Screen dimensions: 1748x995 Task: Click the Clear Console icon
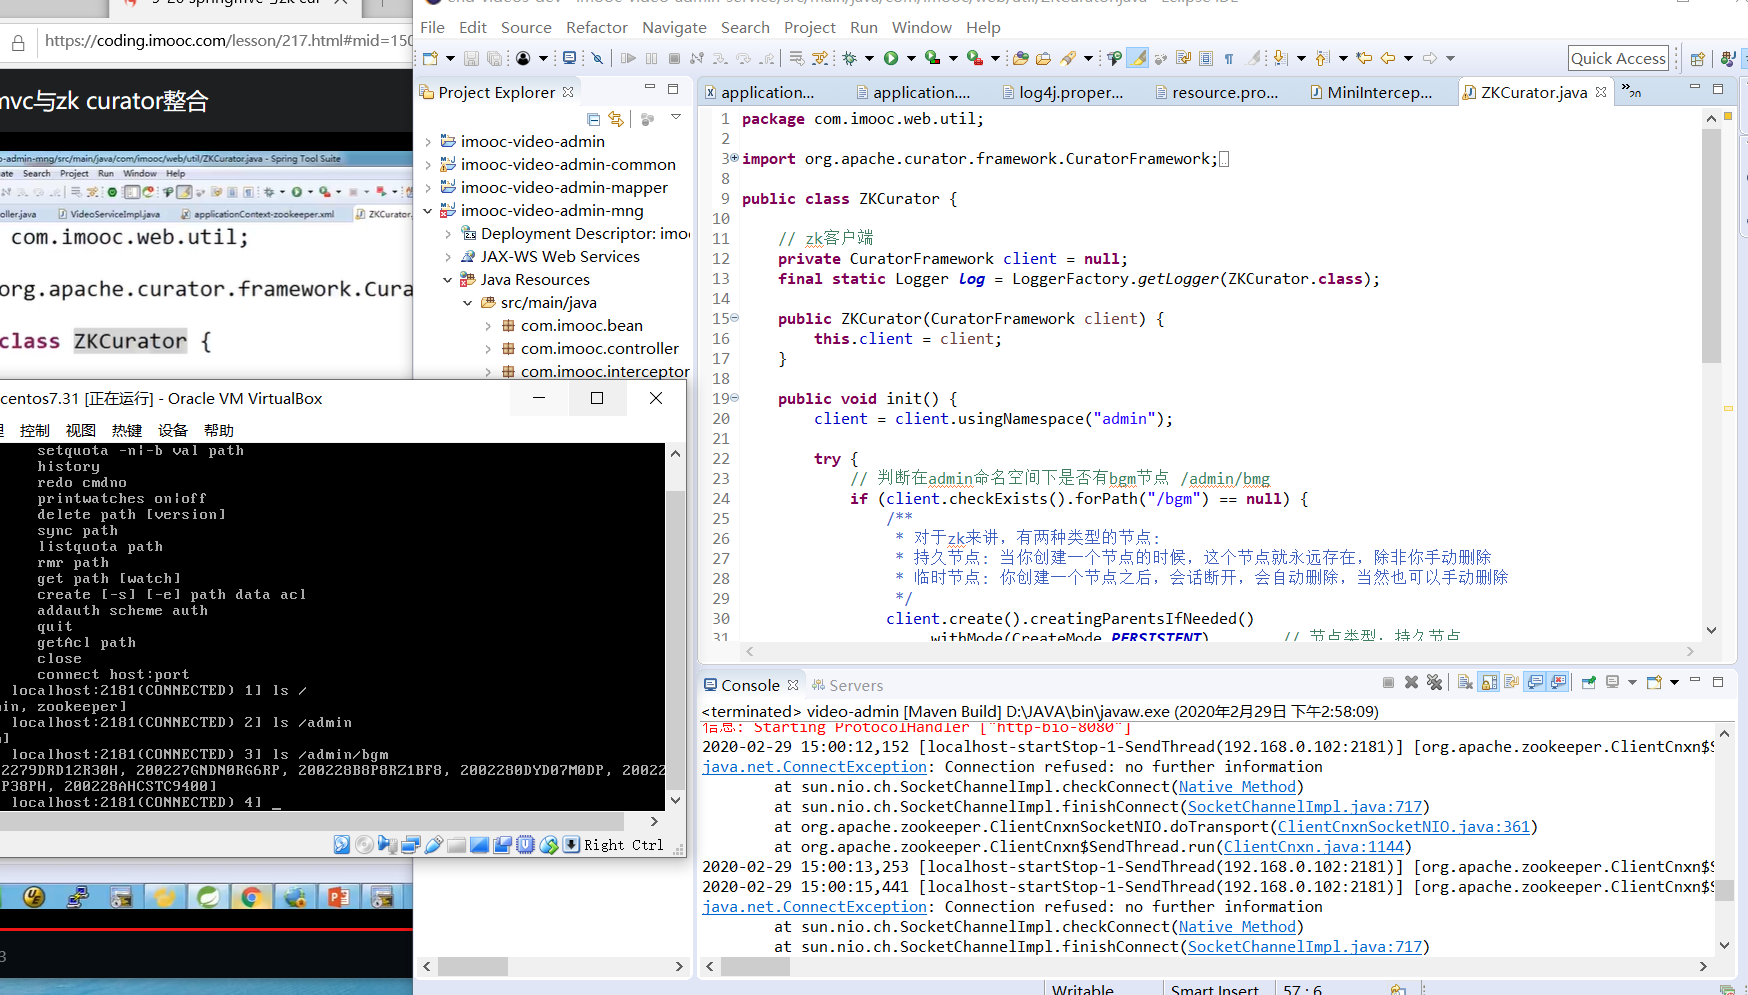click(1465, 682)
